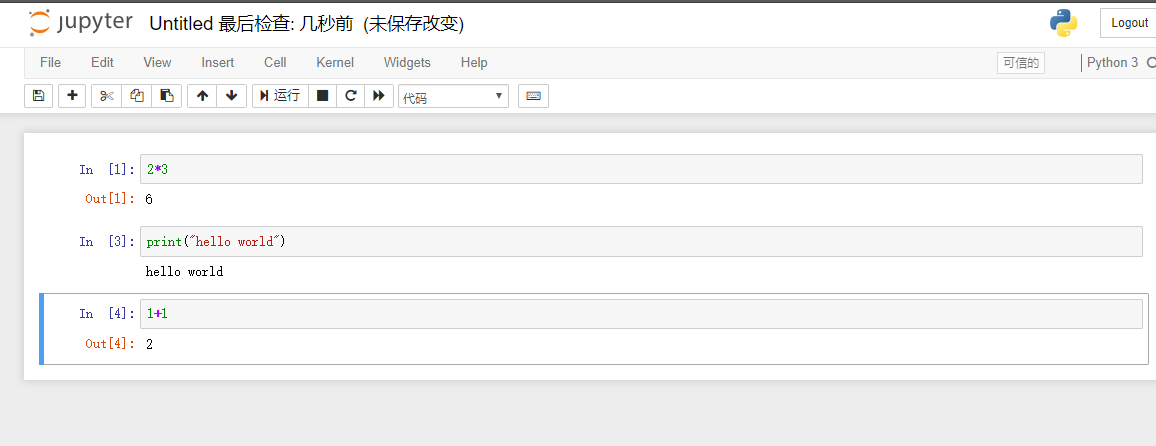Open the command palette keyboard icon

(x=533, y=96)
